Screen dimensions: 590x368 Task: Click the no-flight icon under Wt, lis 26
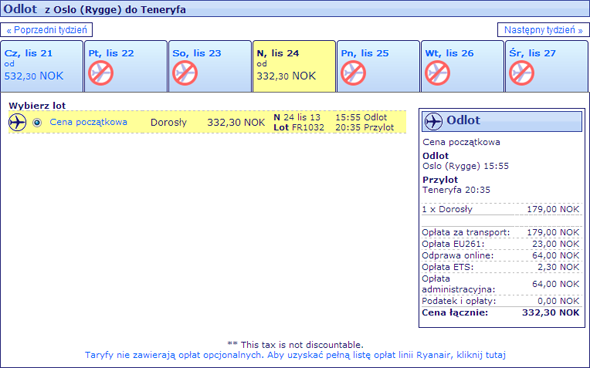(438, 73)
